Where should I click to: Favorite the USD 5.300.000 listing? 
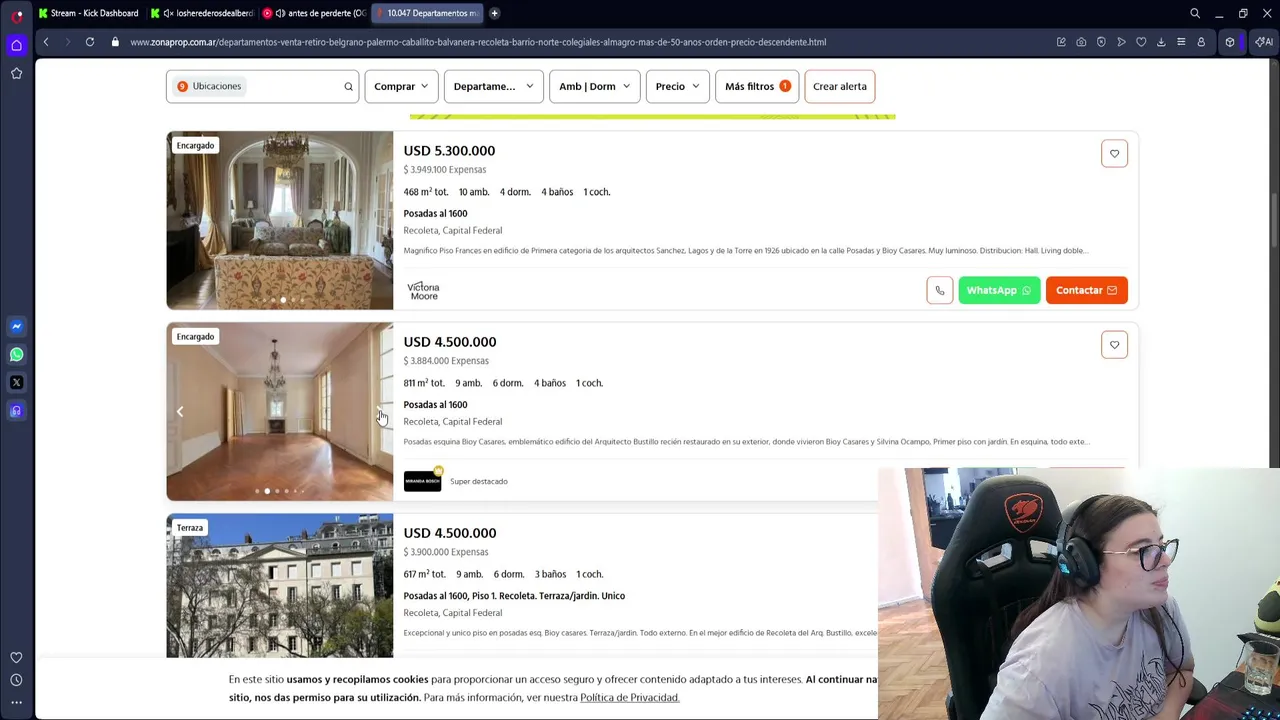click(1114, 153)
